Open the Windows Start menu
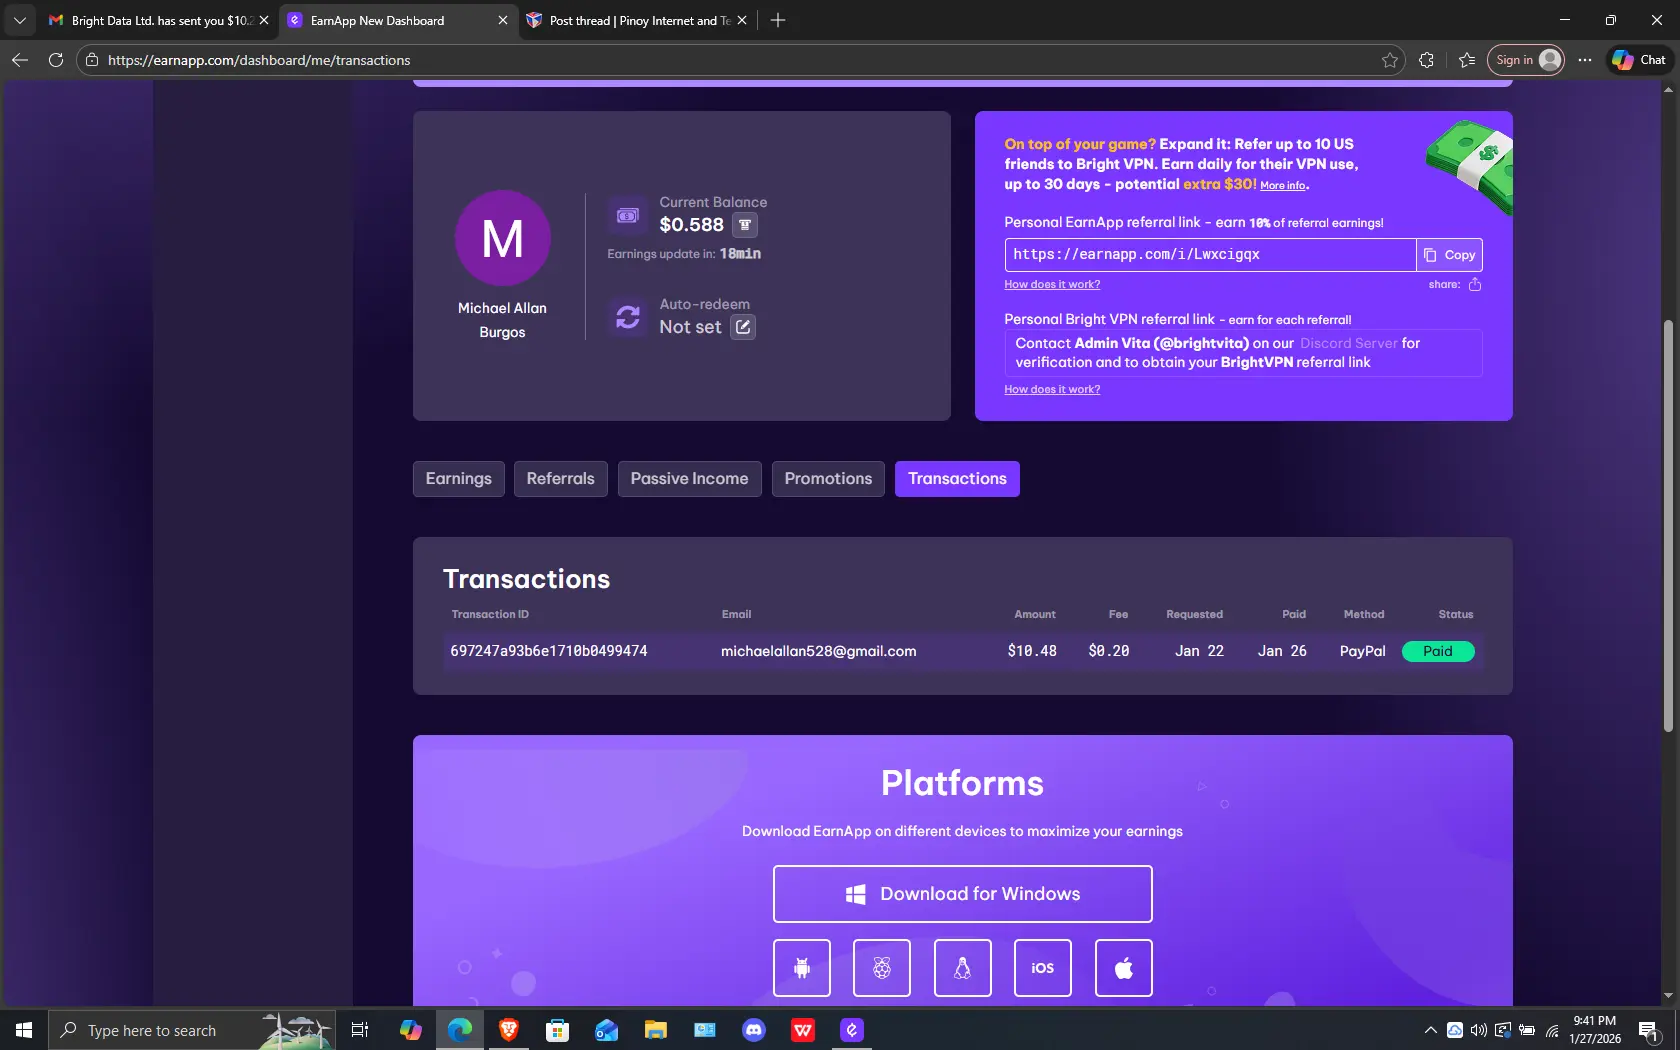Viewport: 1680px width, 1050px height. [24, 1030]
